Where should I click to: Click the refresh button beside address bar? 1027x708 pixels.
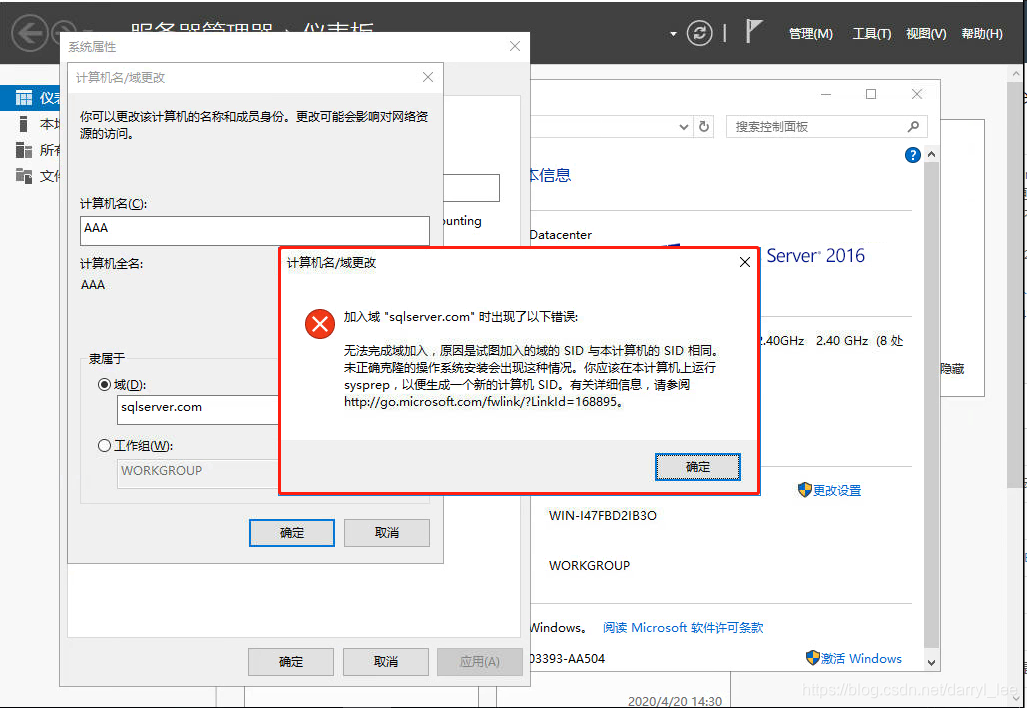[x=704, y=126]
